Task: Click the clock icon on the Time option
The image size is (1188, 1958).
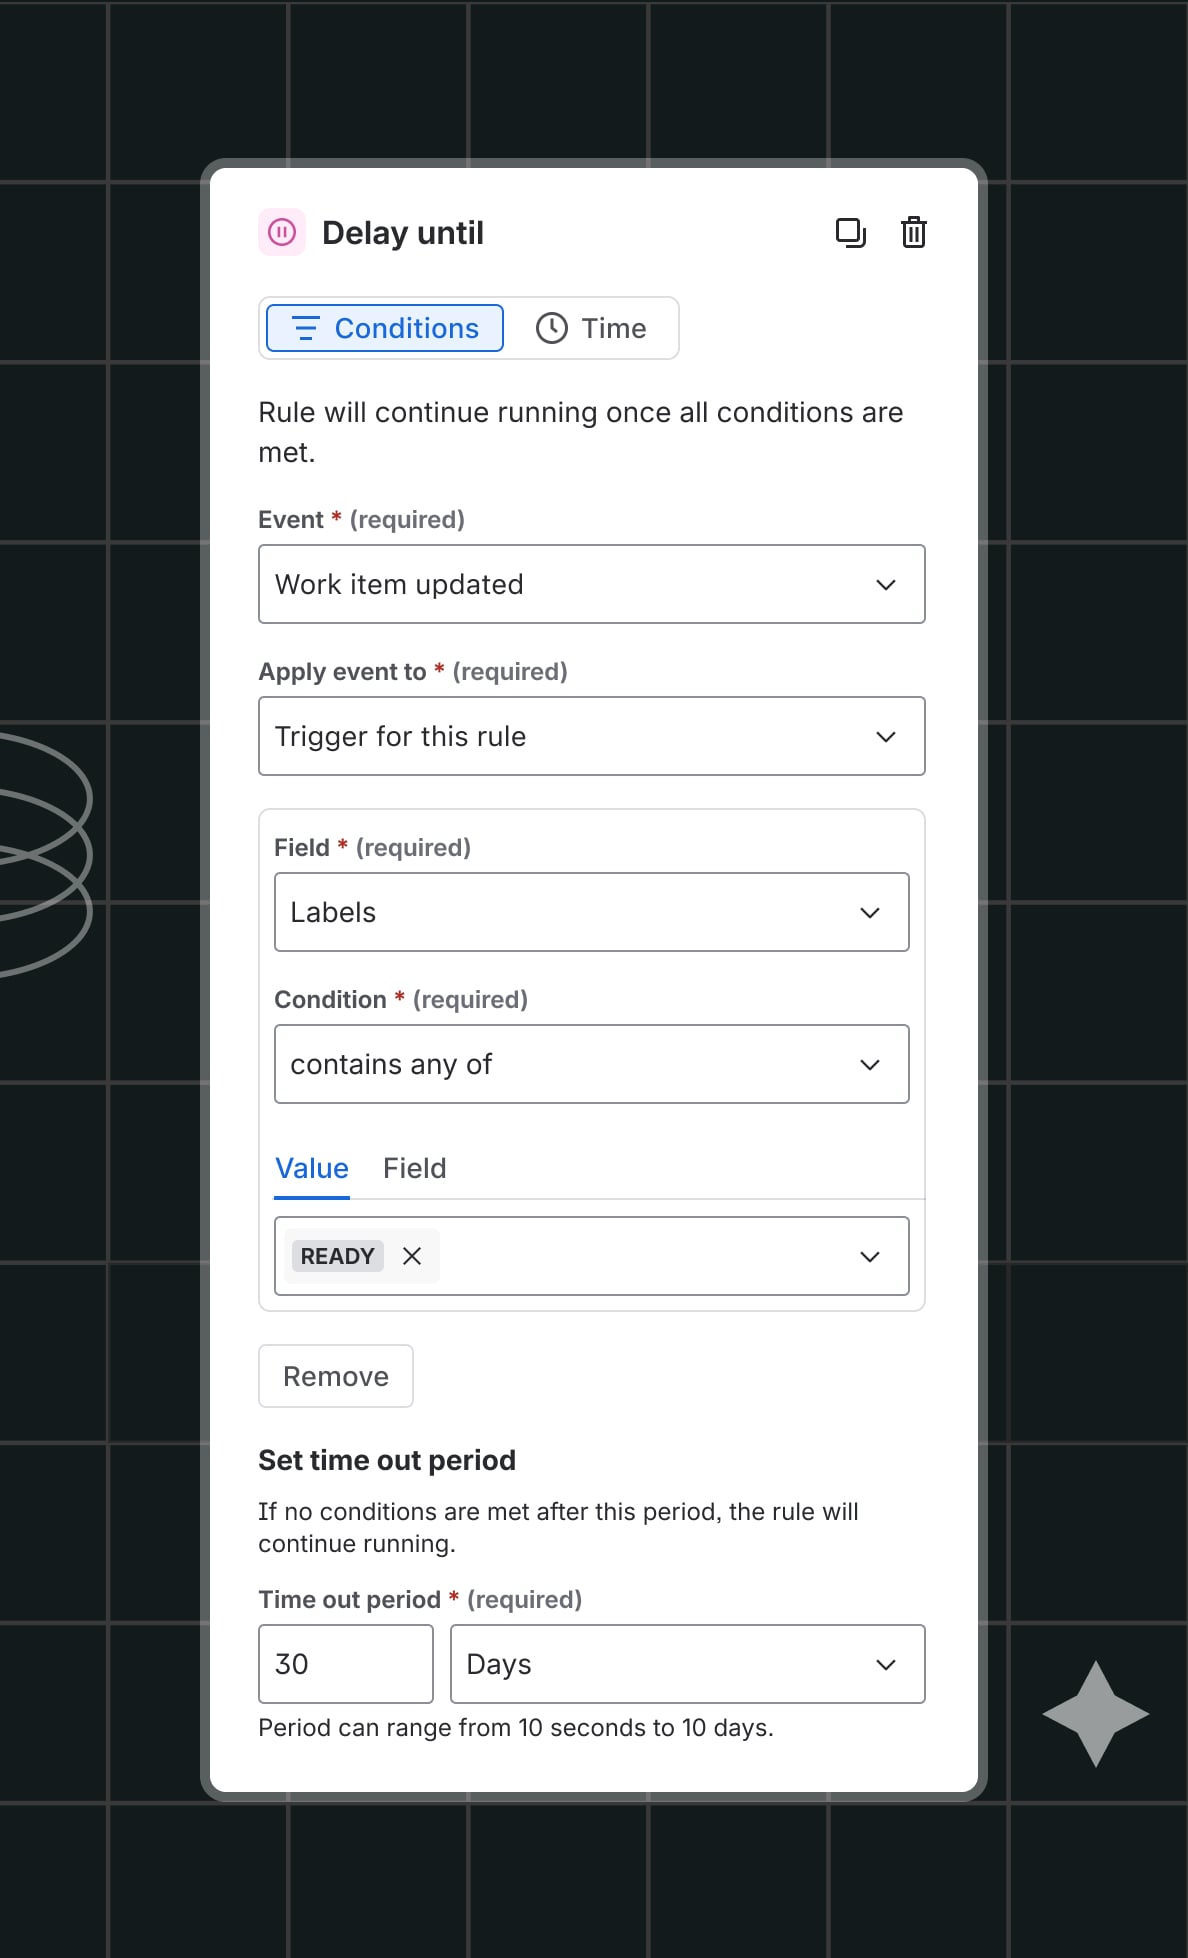Action: [x=552, y=328]
